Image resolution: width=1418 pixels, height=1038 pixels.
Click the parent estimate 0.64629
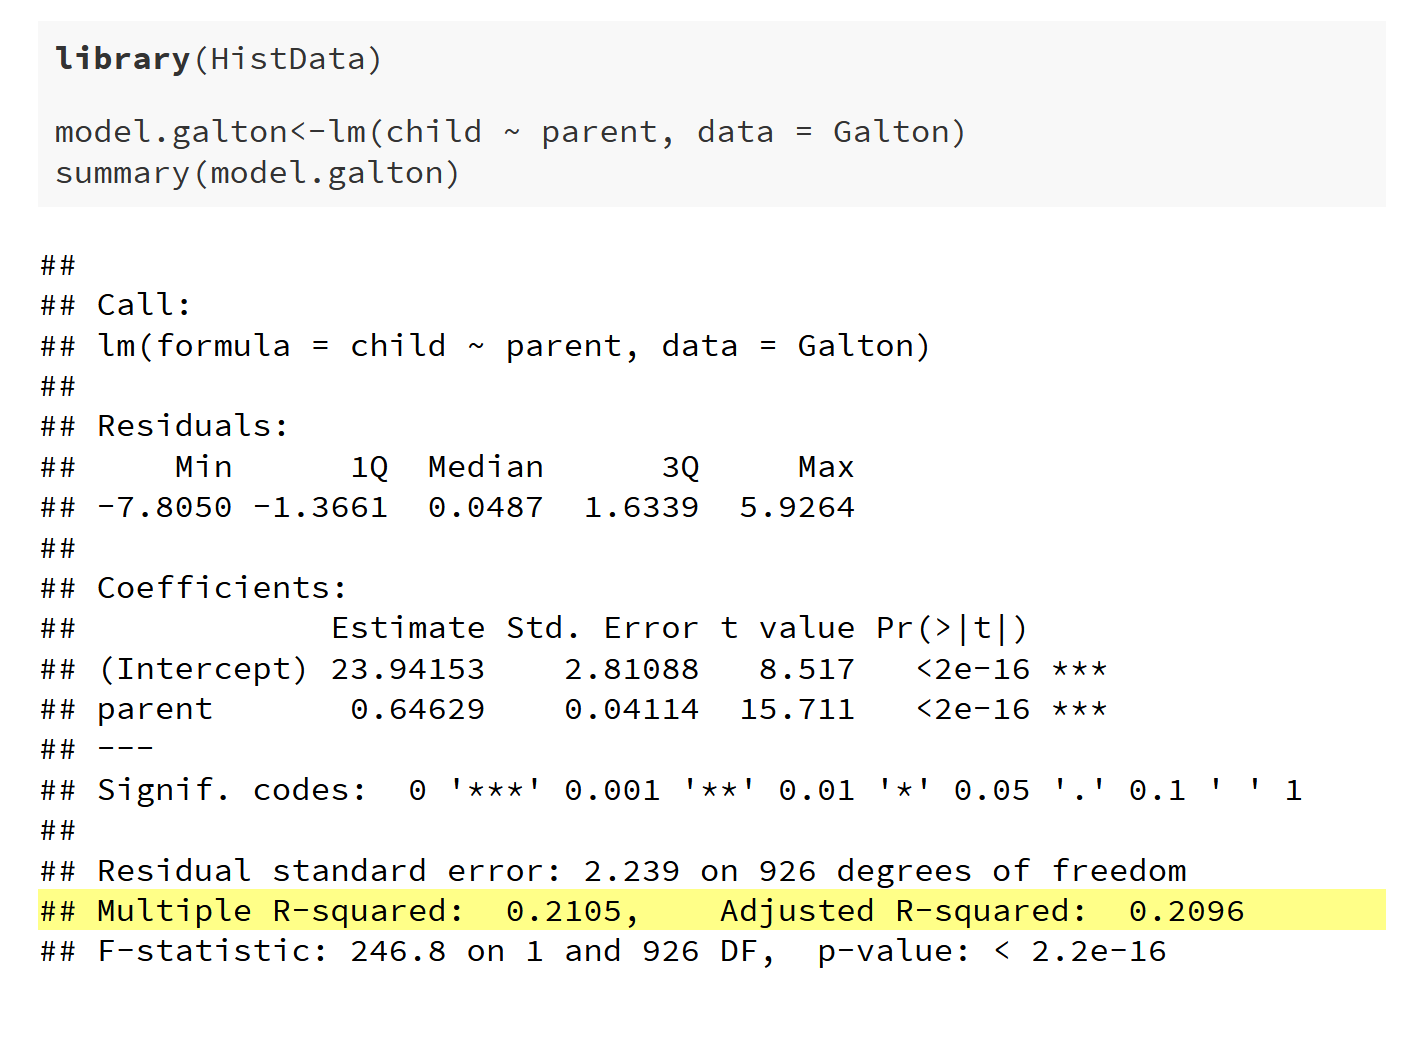(x=417, y=709)
